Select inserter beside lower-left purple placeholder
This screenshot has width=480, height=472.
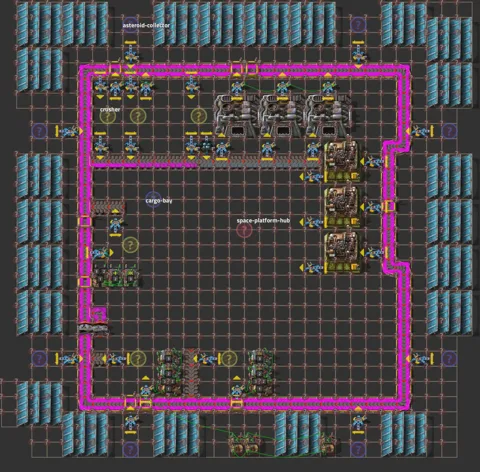click(x=69, y=359)
